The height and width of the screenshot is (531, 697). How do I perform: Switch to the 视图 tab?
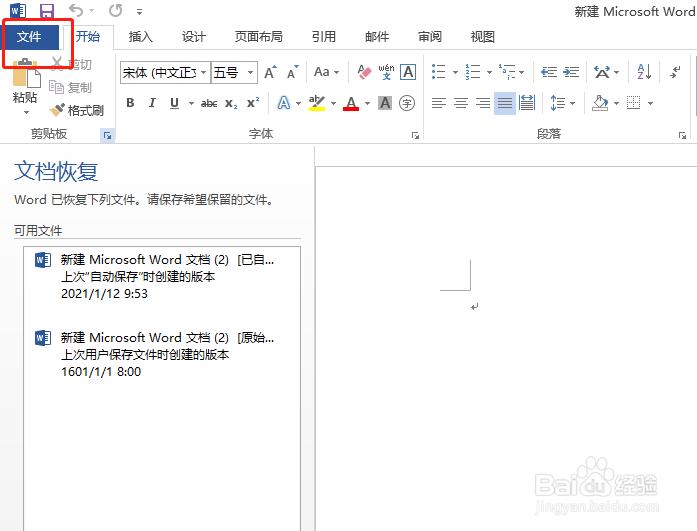point(483,37)
